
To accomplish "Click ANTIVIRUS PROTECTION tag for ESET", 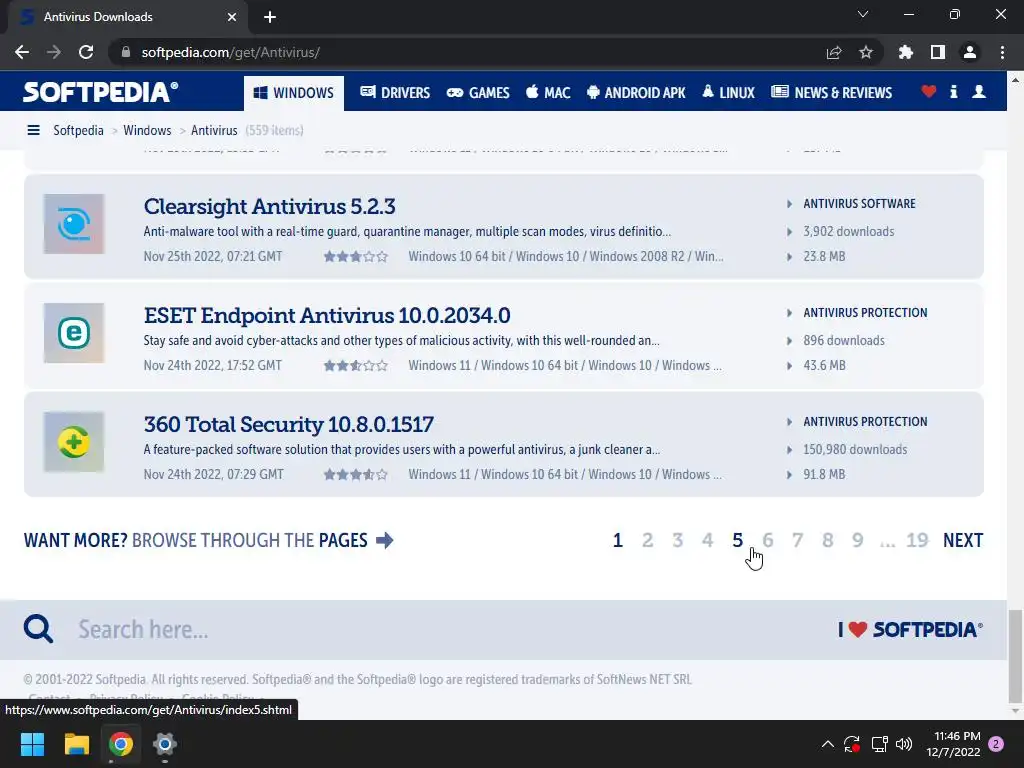I will [x=865, y=313].
